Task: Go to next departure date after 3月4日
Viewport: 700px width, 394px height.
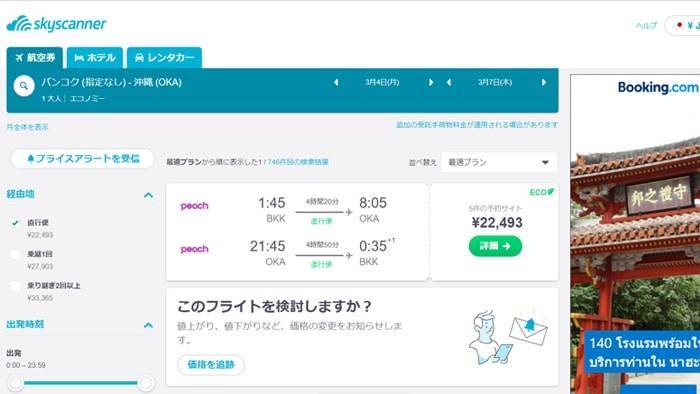Action: (431, 82)
